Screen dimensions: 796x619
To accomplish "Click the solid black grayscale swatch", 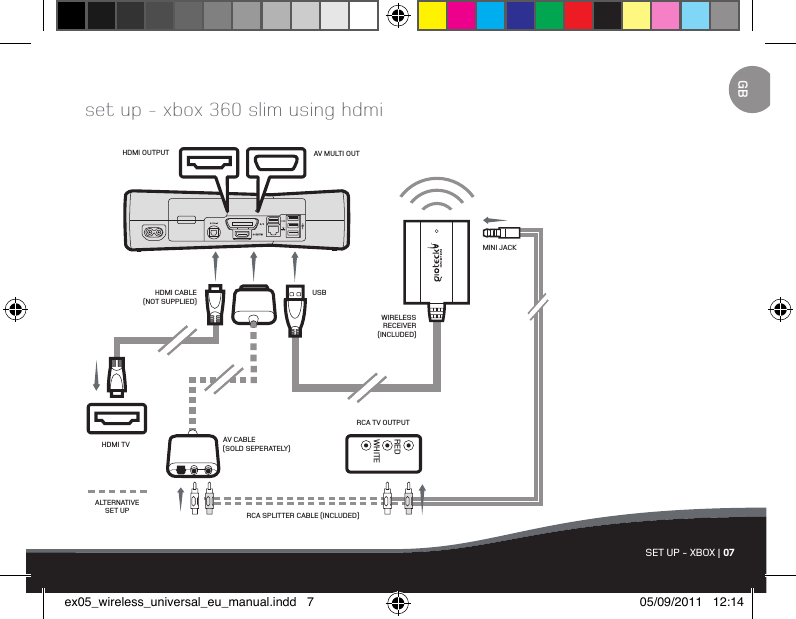I will [72, 16].
